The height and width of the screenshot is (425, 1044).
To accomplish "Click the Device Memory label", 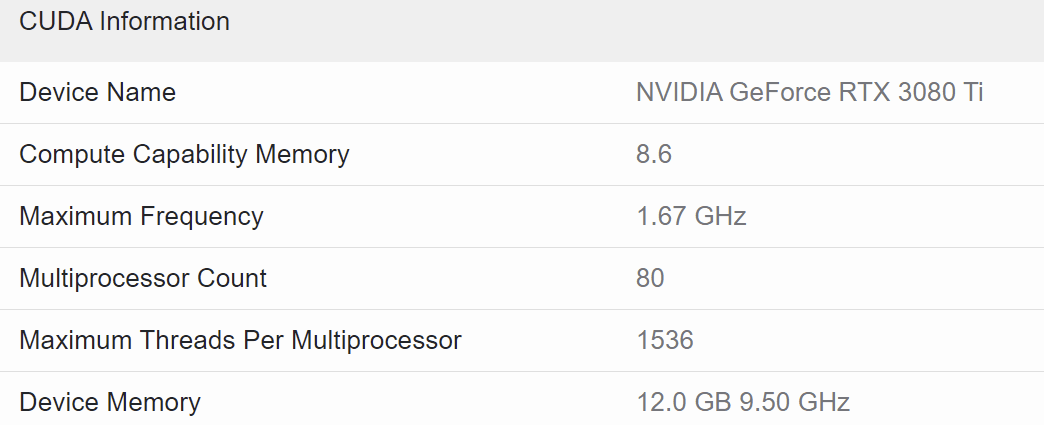I will [110, 403].
